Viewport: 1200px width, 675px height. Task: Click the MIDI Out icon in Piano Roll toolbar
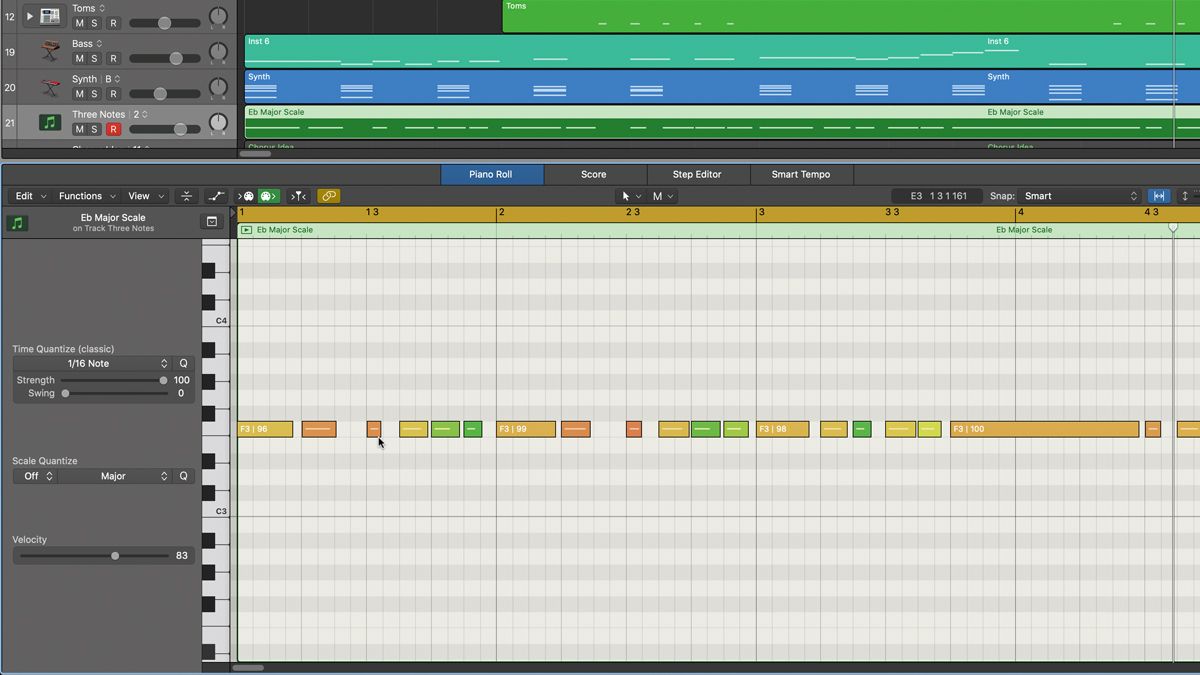(267, 196)
